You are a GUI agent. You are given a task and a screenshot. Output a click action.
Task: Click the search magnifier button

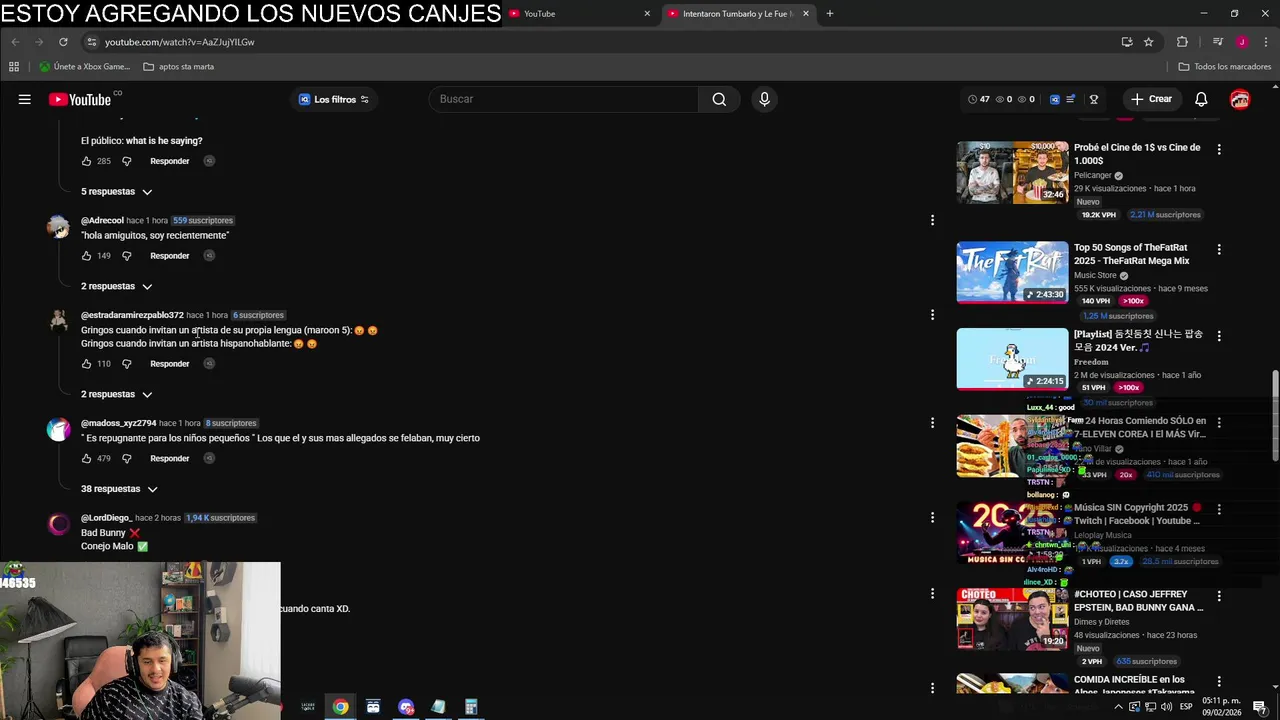pos(719,99)
